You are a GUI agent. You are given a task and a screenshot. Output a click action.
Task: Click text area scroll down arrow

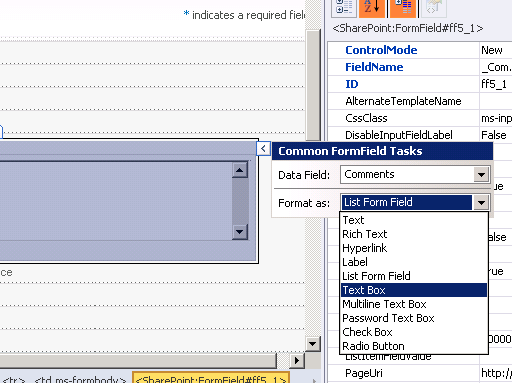[240, 231]
